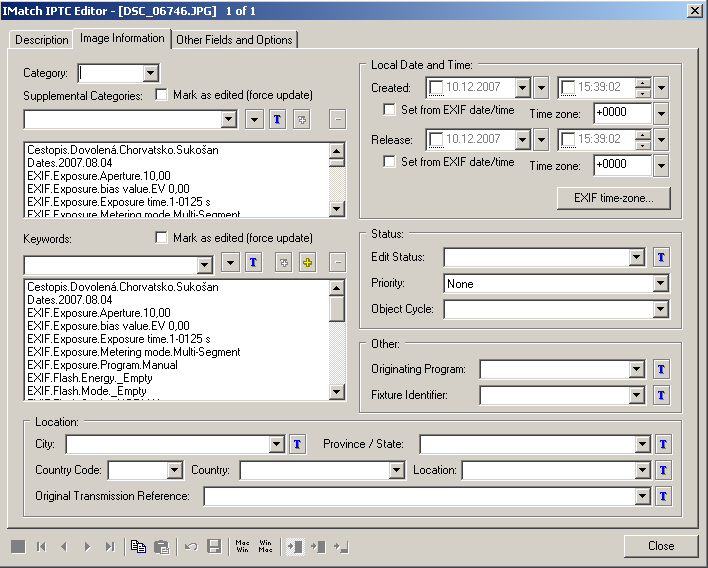This screenshot has height=568, width=708.
Task: Tick the Created time checkbox
Action: pos(568,88)
